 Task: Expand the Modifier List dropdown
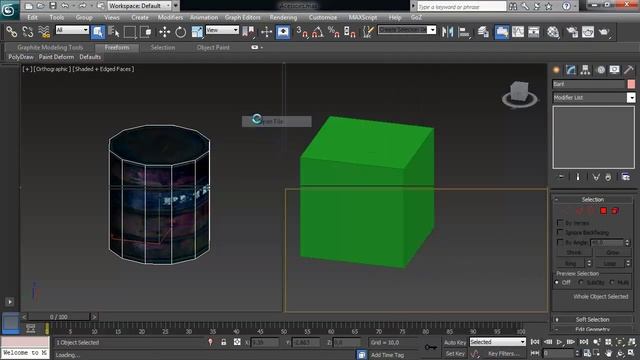631,98
